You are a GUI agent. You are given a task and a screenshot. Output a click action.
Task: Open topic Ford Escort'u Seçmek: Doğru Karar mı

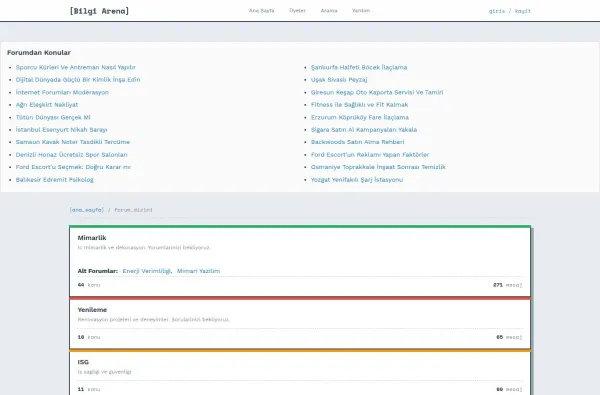pyautogui.click(x=73, y=167)
